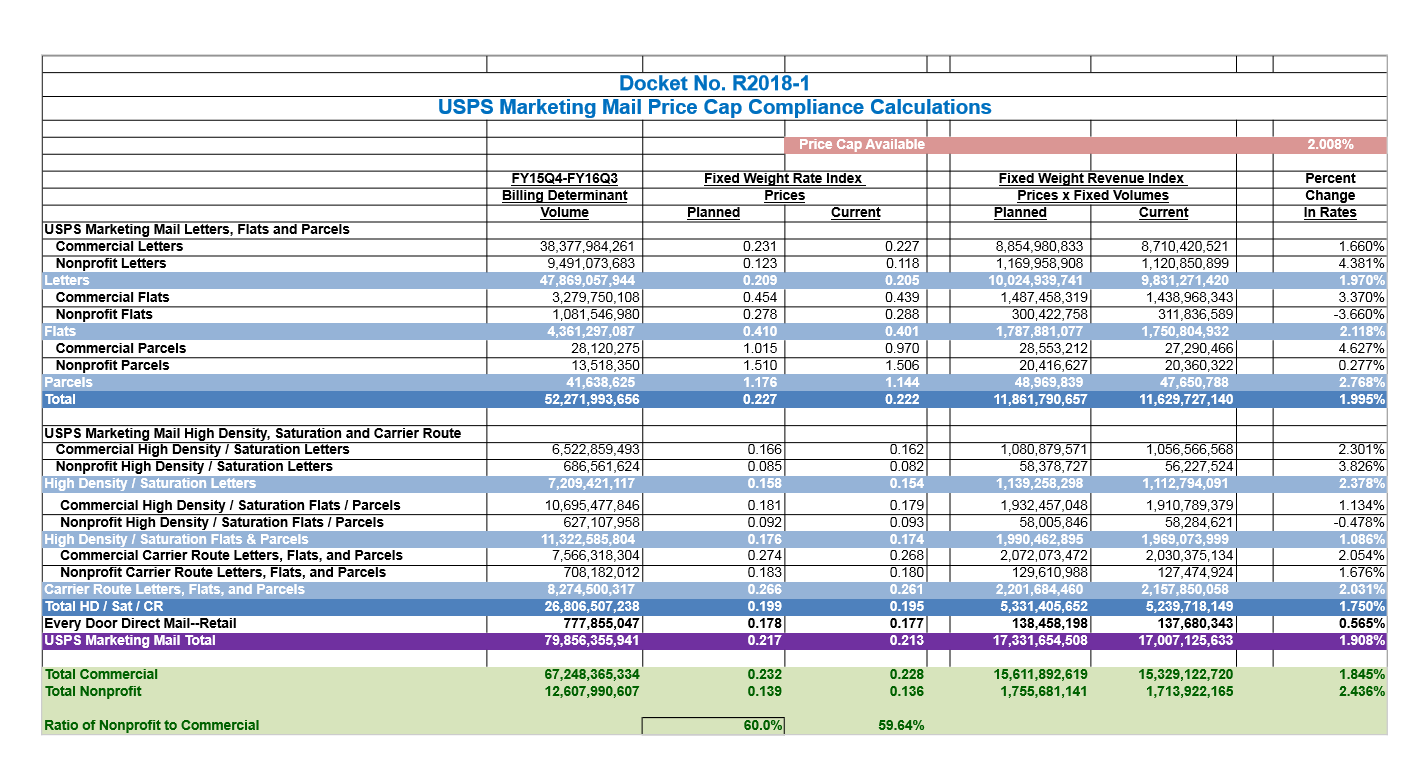
Task: Click the 'Commercial Flats' row label
Action: pyautogui.click(x=112, y=298)
